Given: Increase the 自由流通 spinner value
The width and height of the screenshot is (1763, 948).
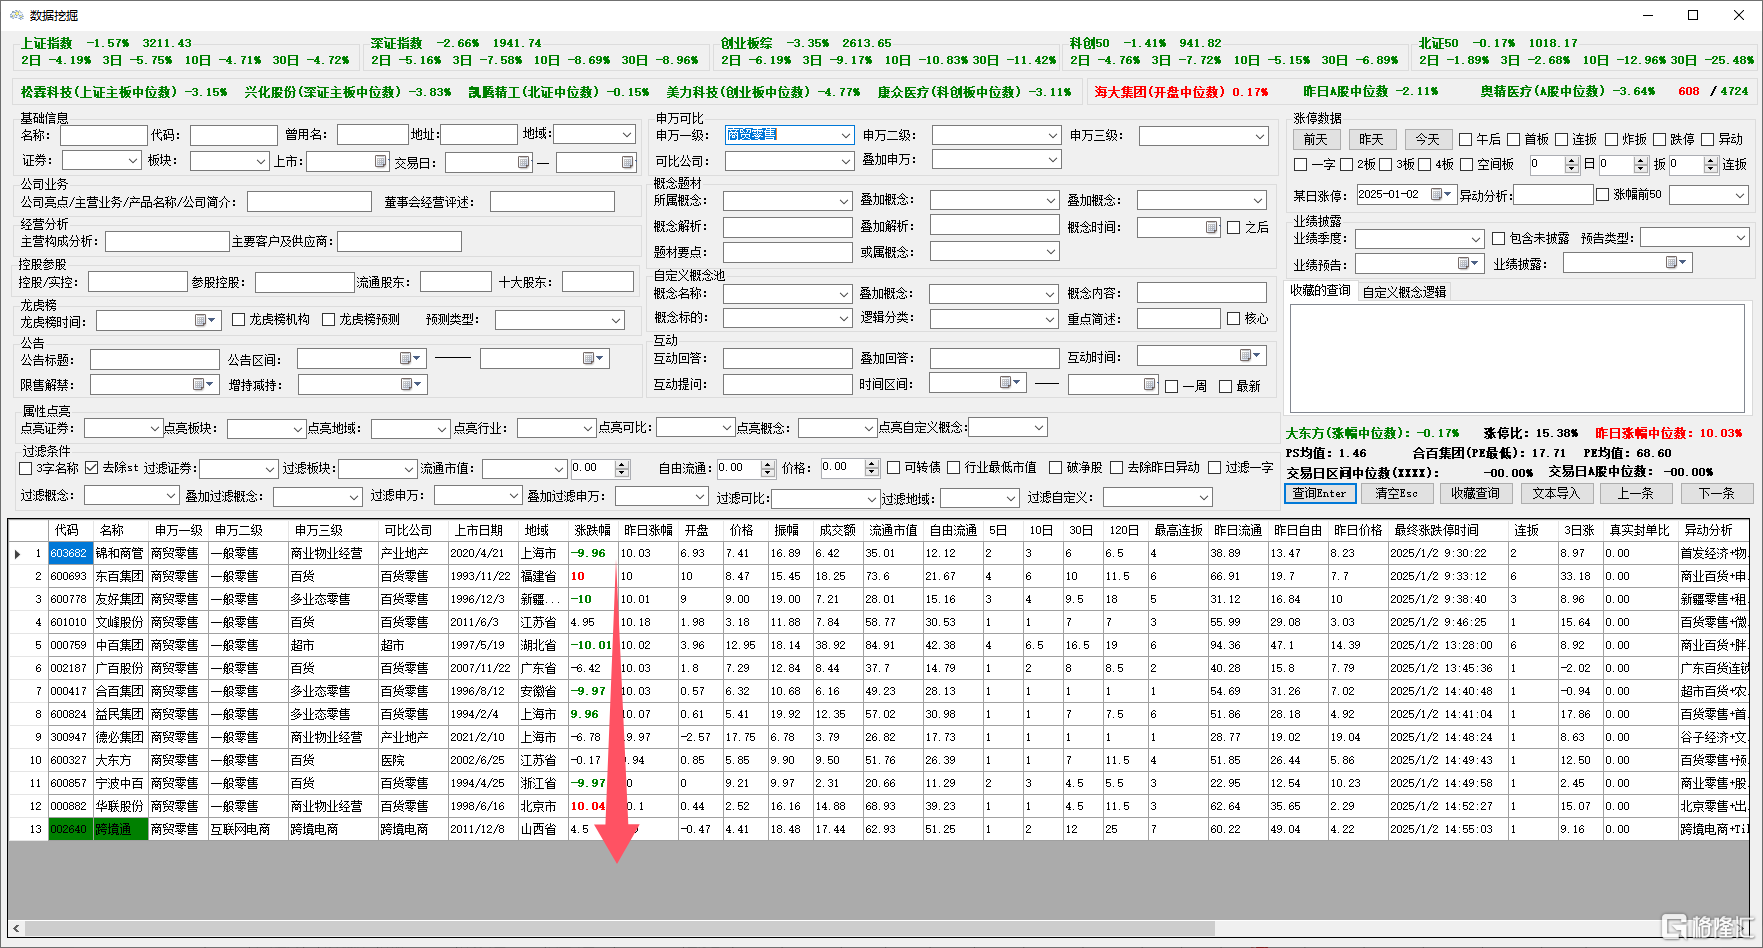Looking at the screenshot, I should click(x=768, y=464).
